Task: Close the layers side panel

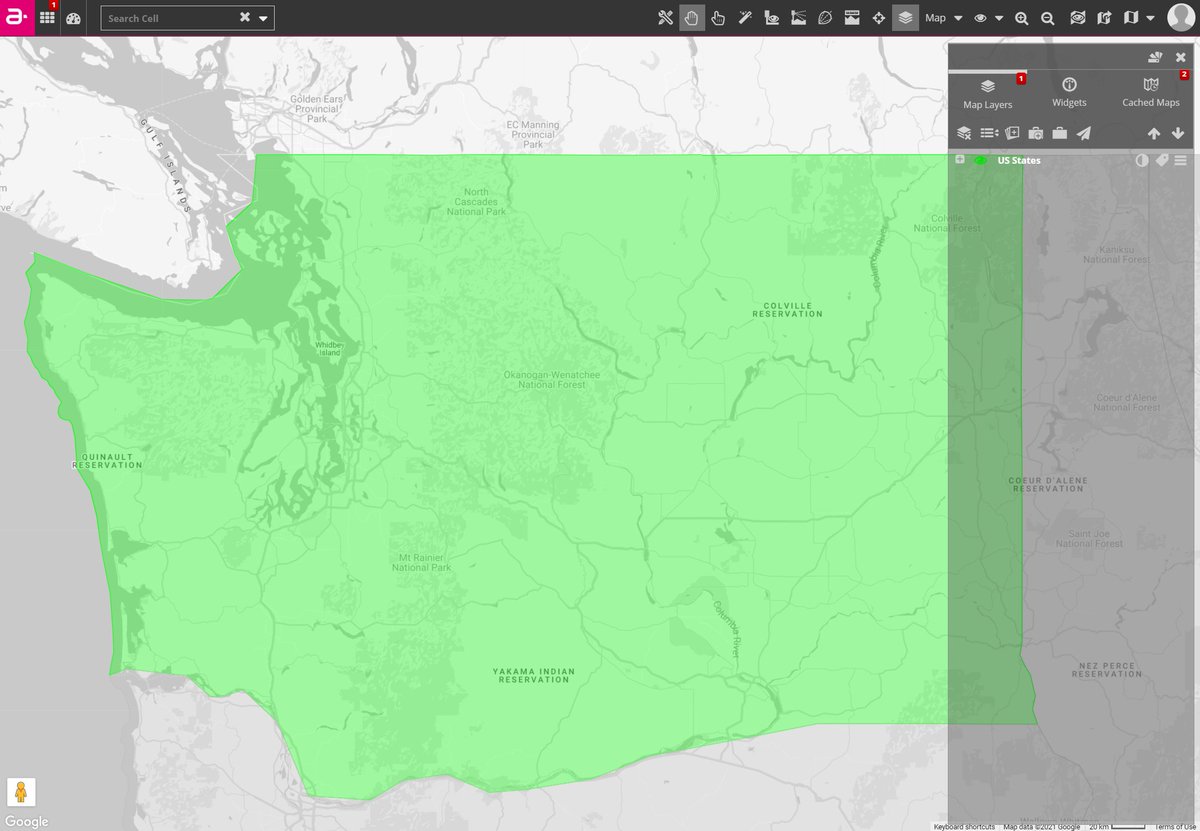Action: [x=1180, y=57]
